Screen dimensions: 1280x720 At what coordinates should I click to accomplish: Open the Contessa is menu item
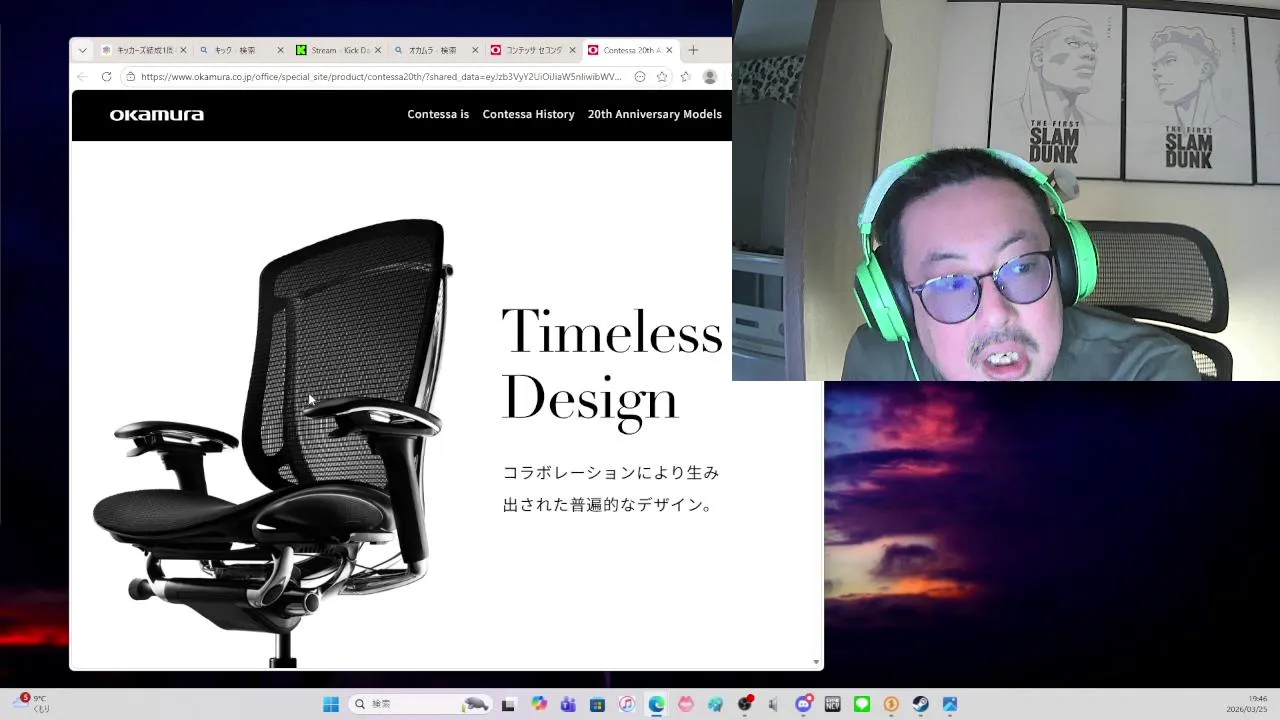(x=438, y=114)
